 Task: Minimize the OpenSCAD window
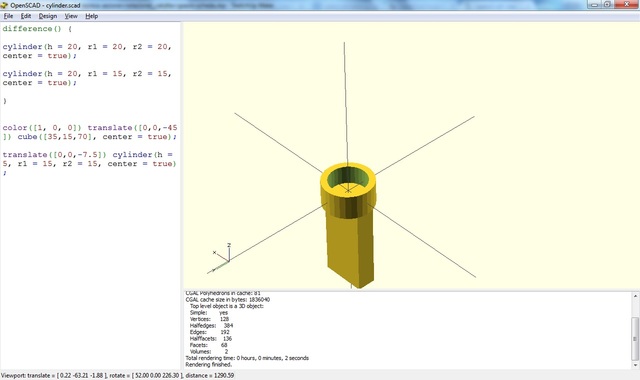coord(595,4)
